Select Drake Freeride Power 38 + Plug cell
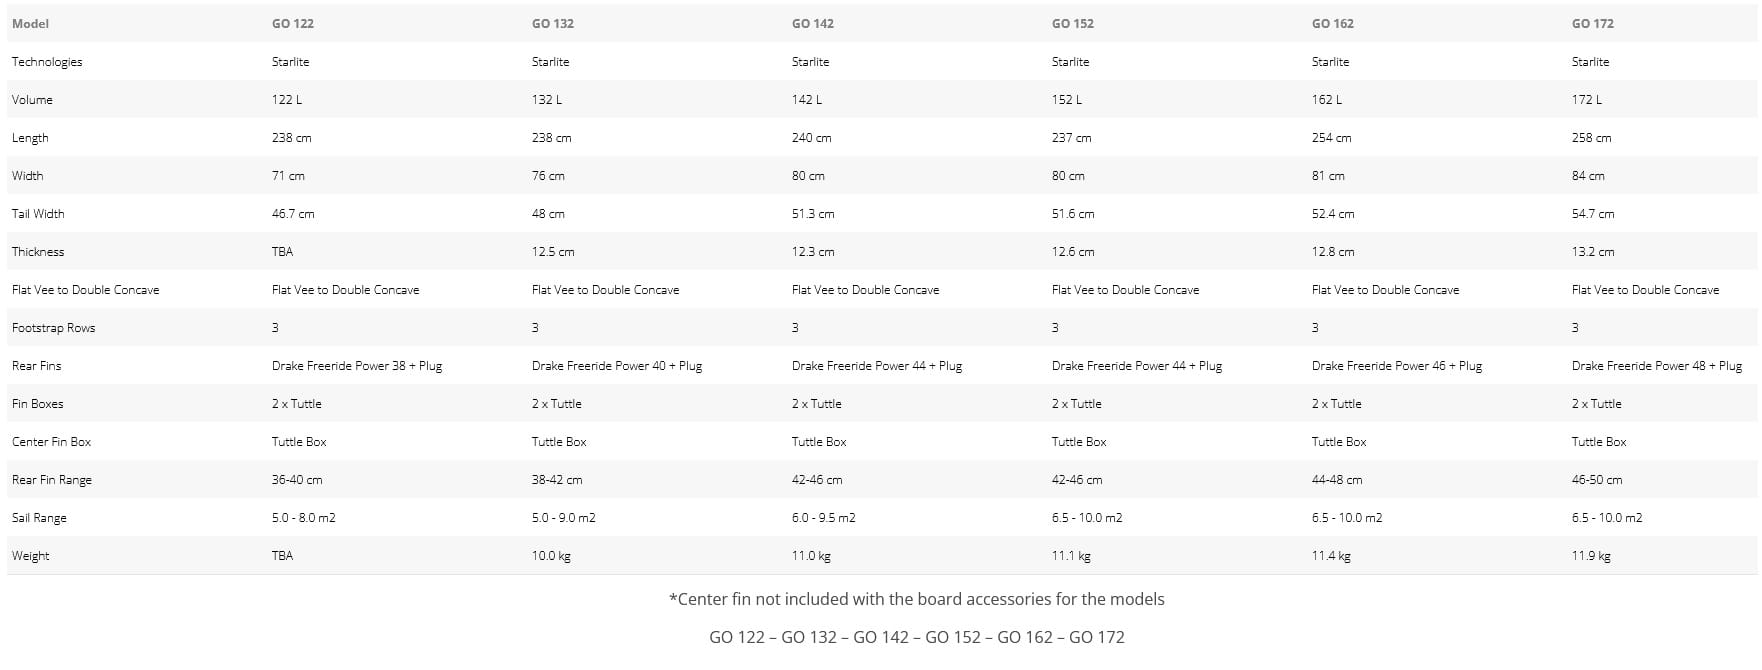Screen dimensions: 1762x670 [356, 366]
